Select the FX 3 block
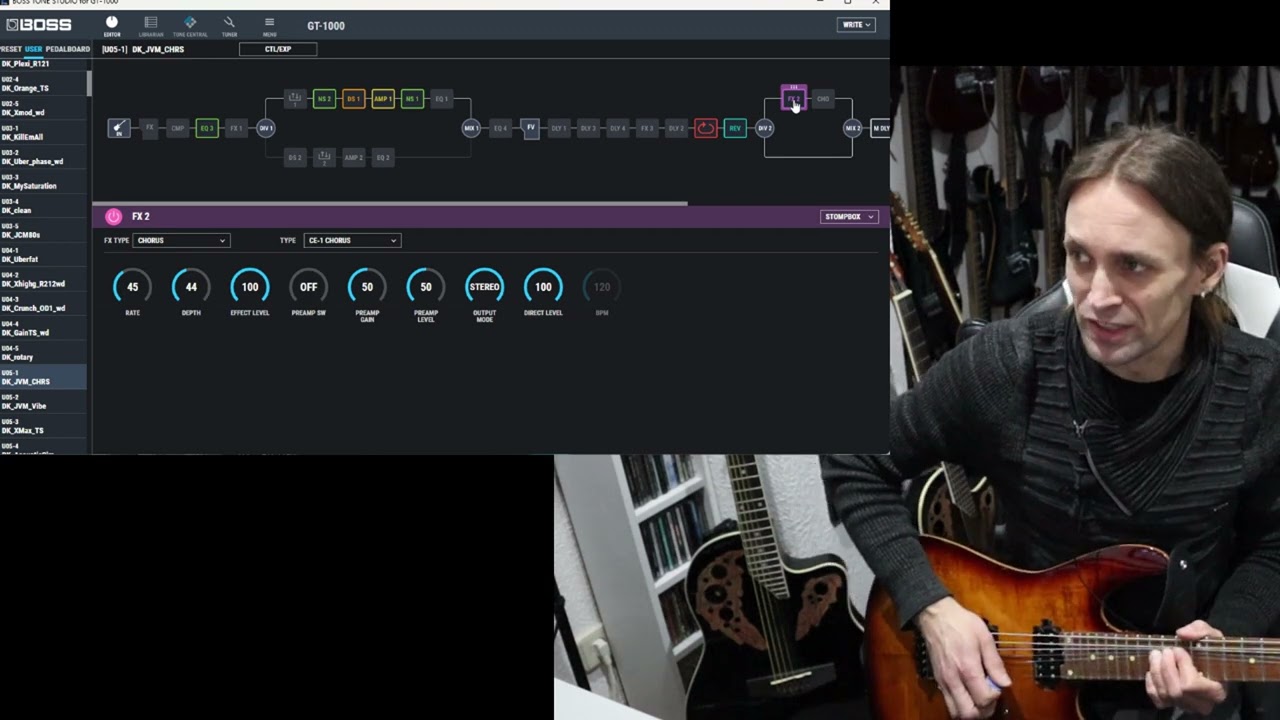The height and width of the screenshot is (720, 1280). tap(647, 128)
